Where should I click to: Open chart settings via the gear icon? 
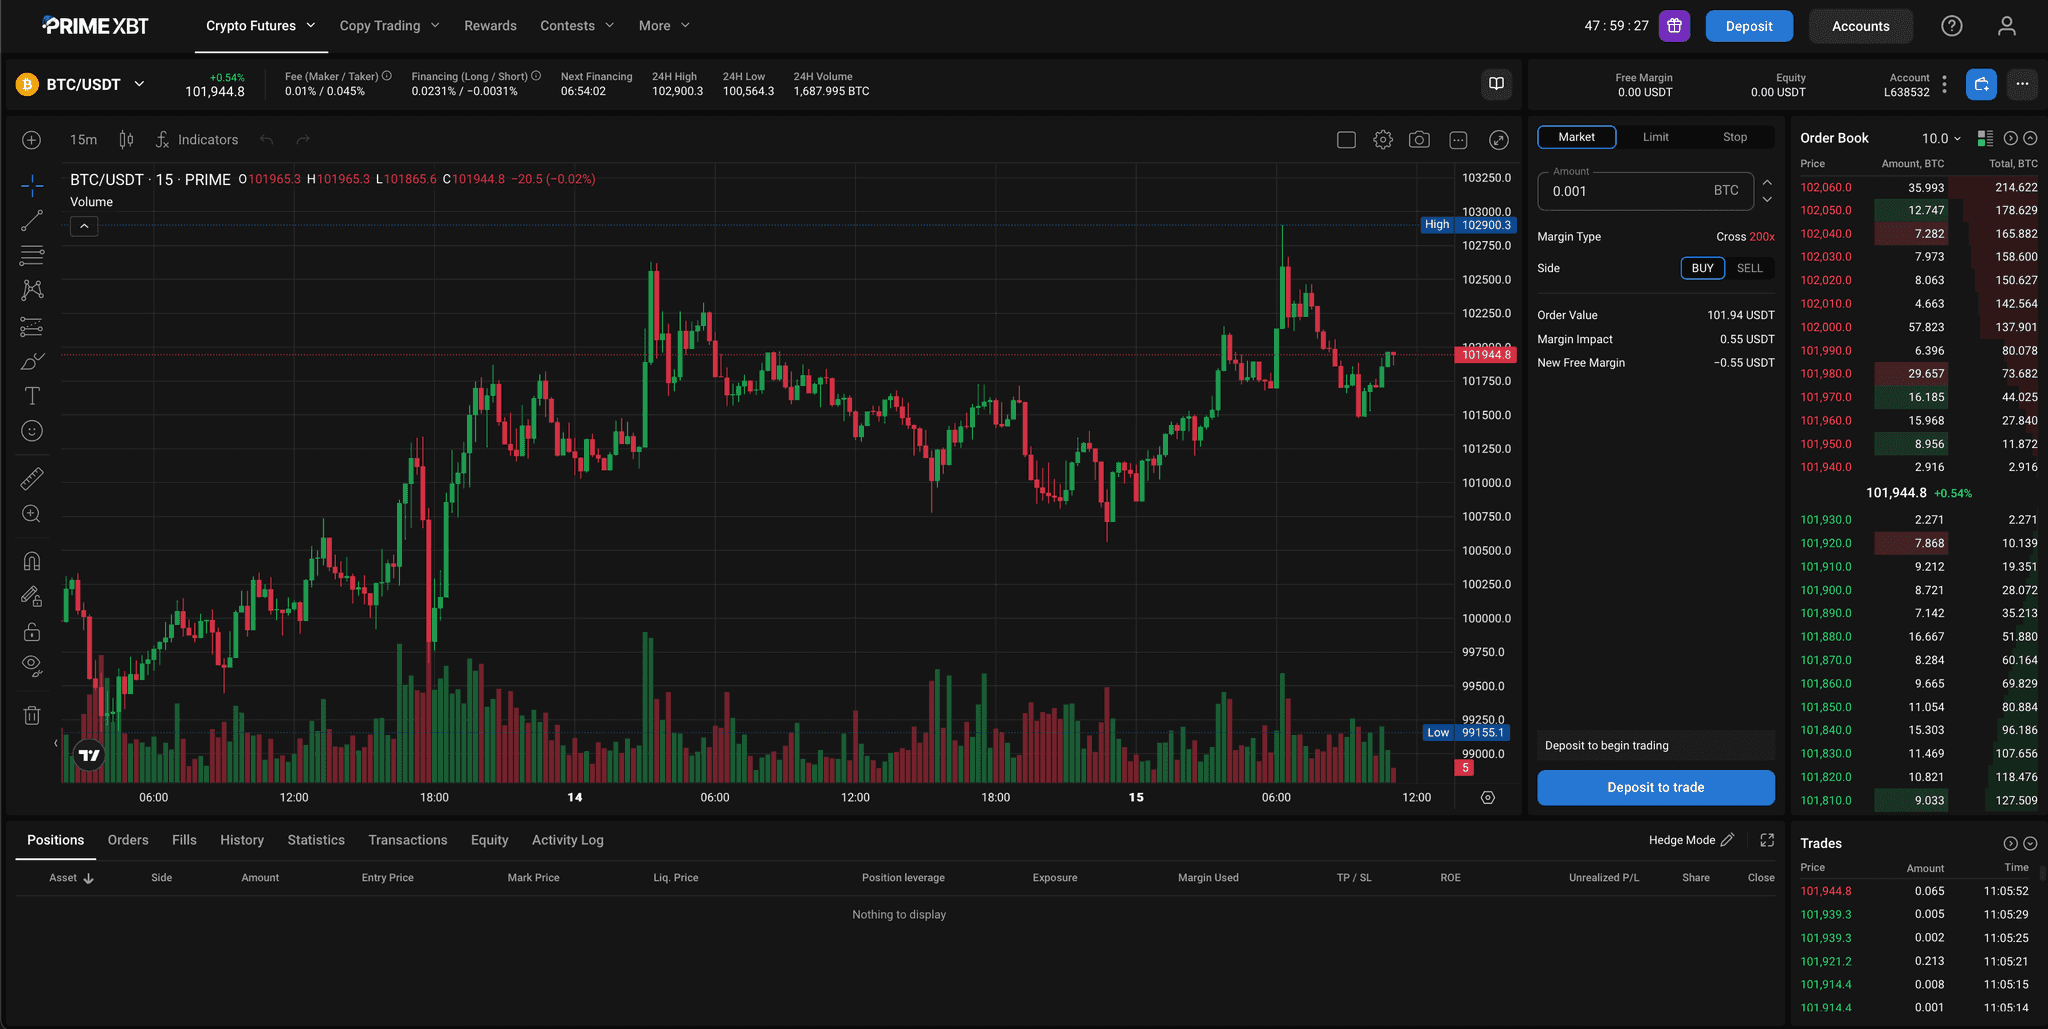click(1383, 139)
